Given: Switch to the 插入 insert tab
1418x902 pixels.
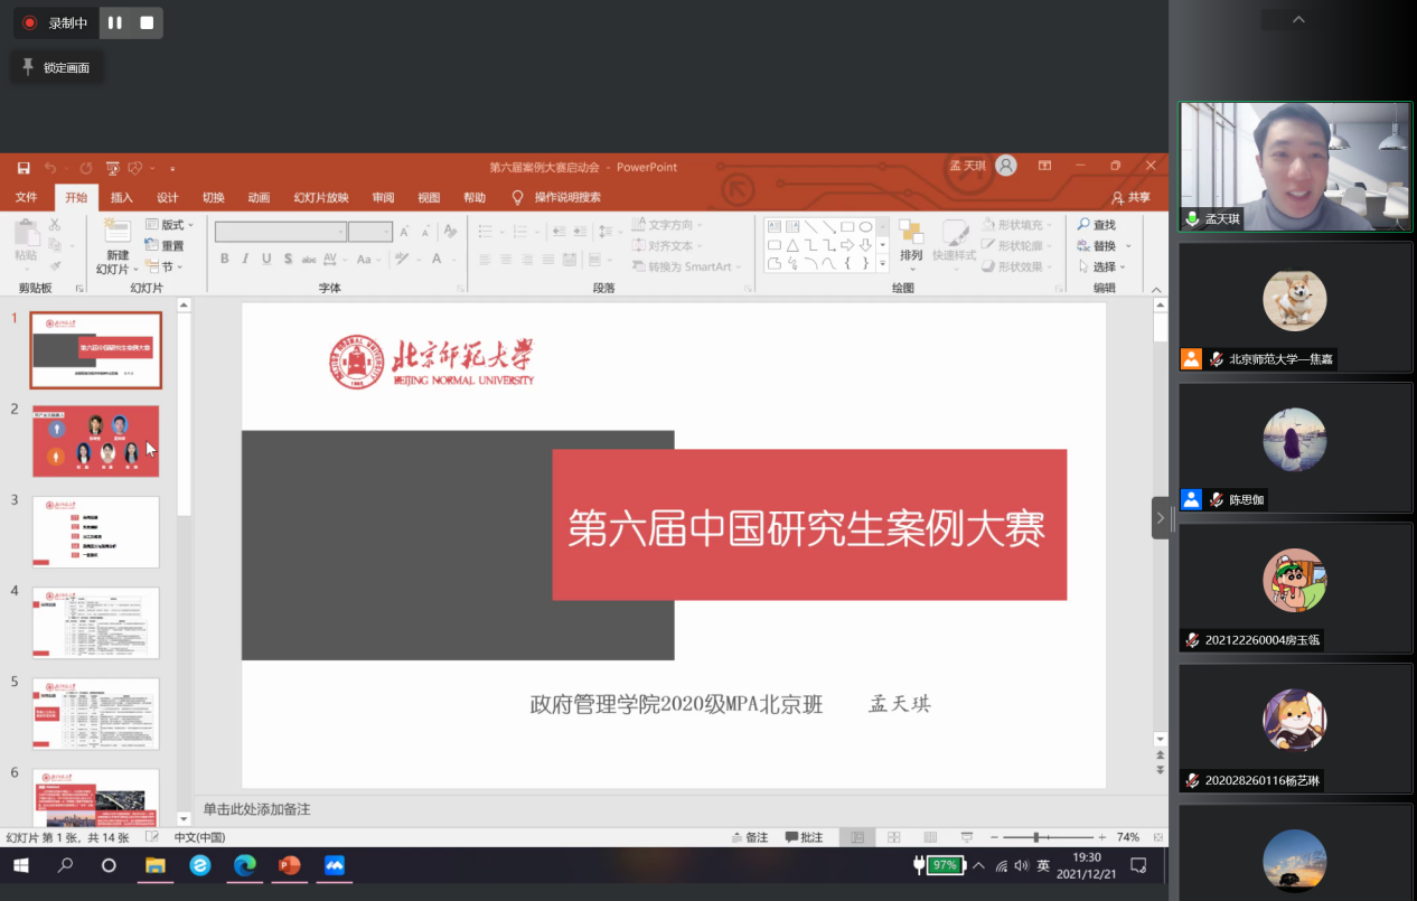Looking at the screenshot, I should [122, 198].
